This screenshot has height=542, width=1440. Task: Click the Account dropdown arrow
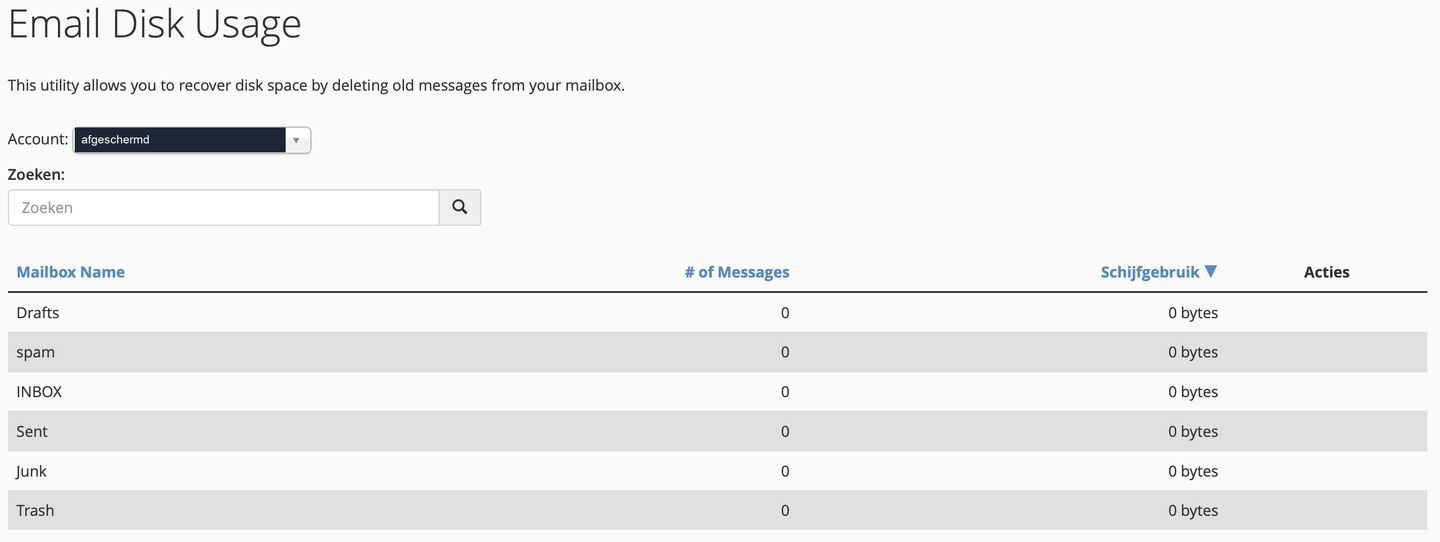[x=297, y=140]
